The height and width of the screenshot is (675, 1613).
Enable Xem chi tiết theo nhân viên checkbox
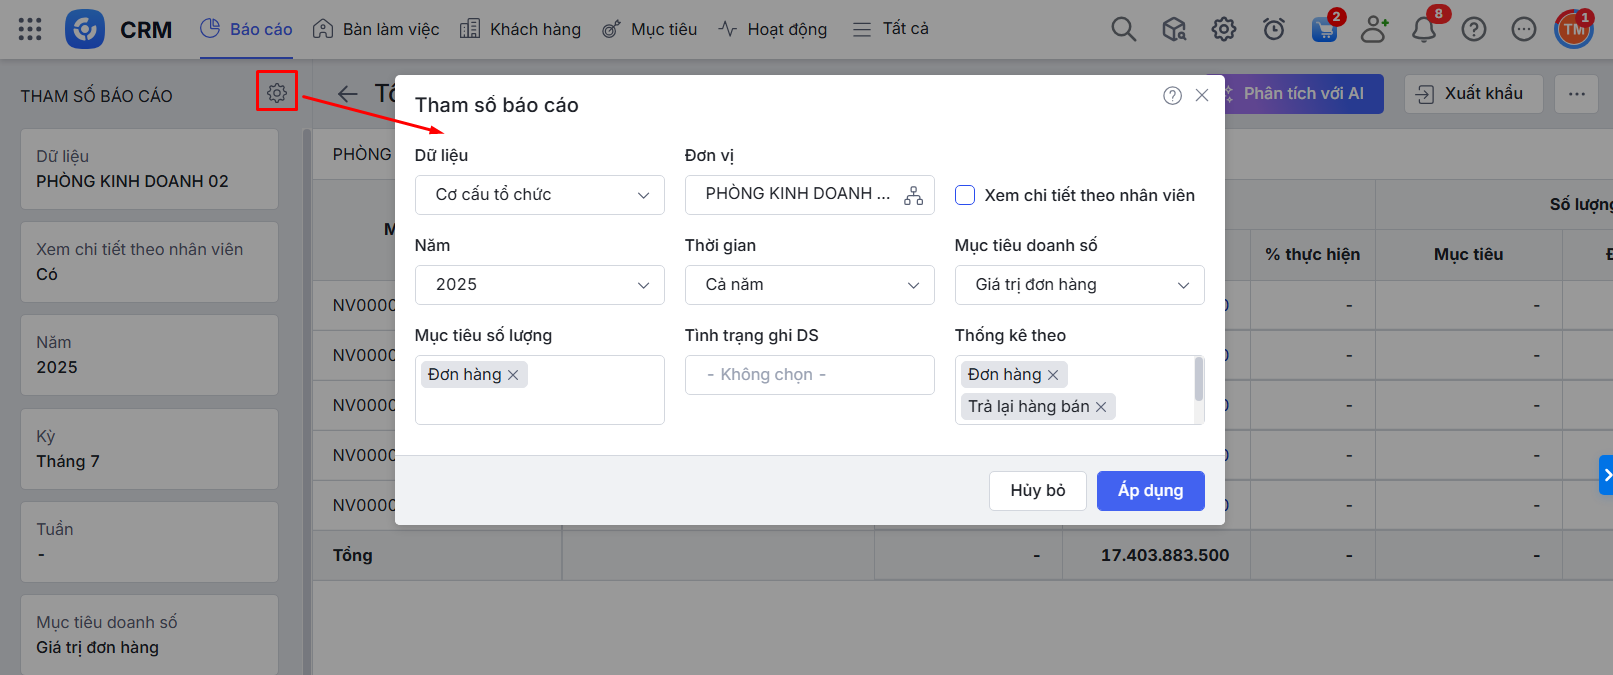pos(965,195)
